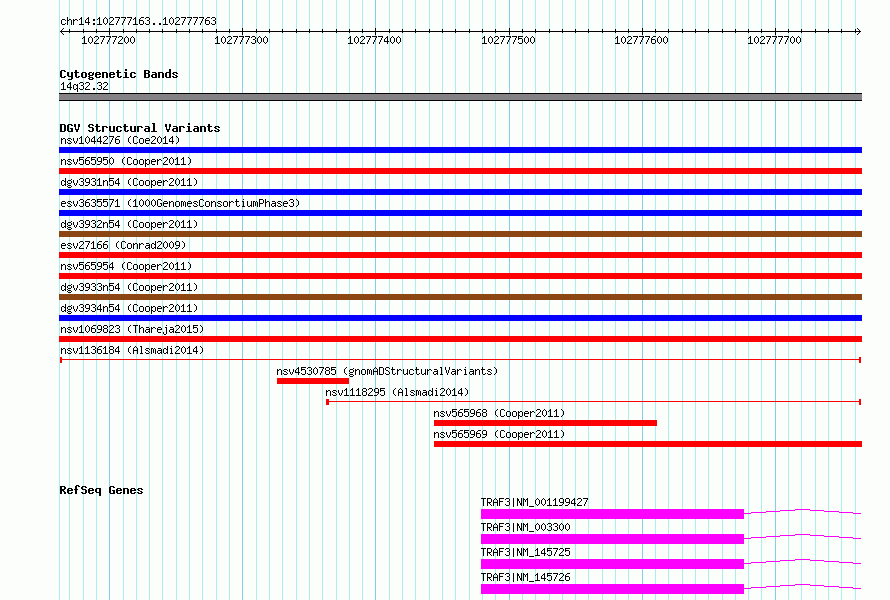
Task: Open variant nsv1044276 (Coe2014) label
Action: [x=120, y=140]
